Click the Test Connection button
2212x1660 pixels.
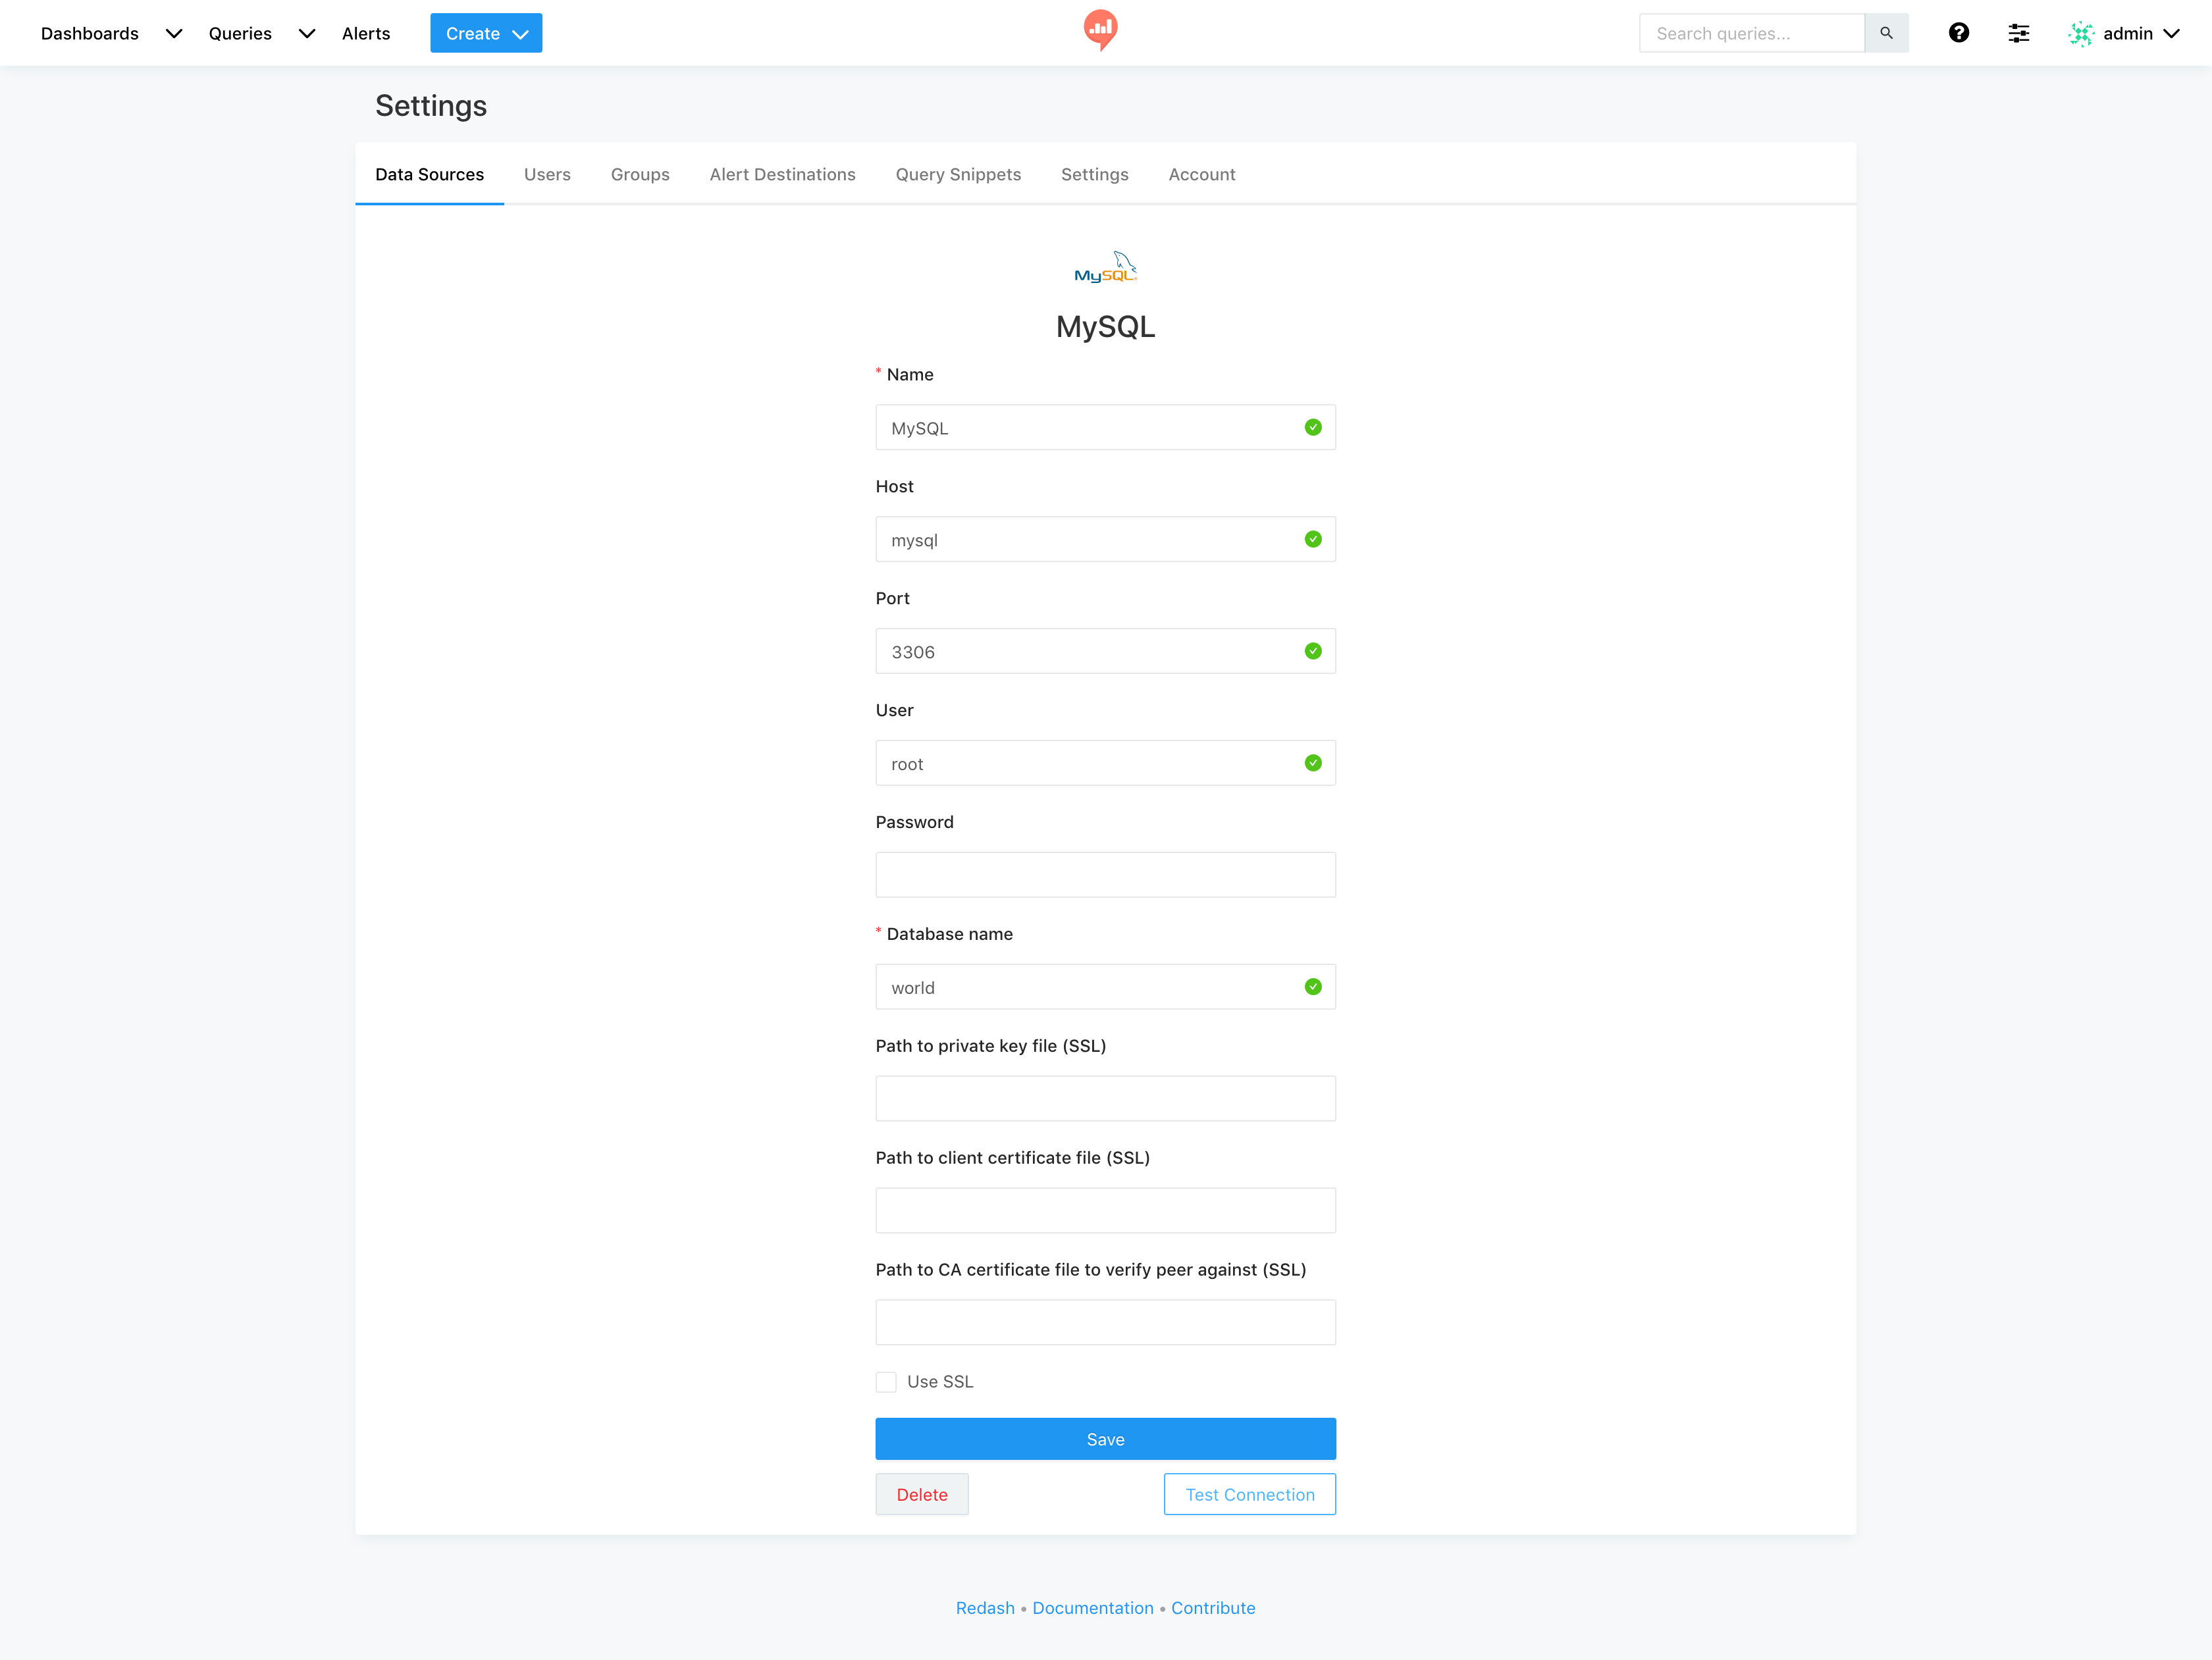coord(1249,1494)
